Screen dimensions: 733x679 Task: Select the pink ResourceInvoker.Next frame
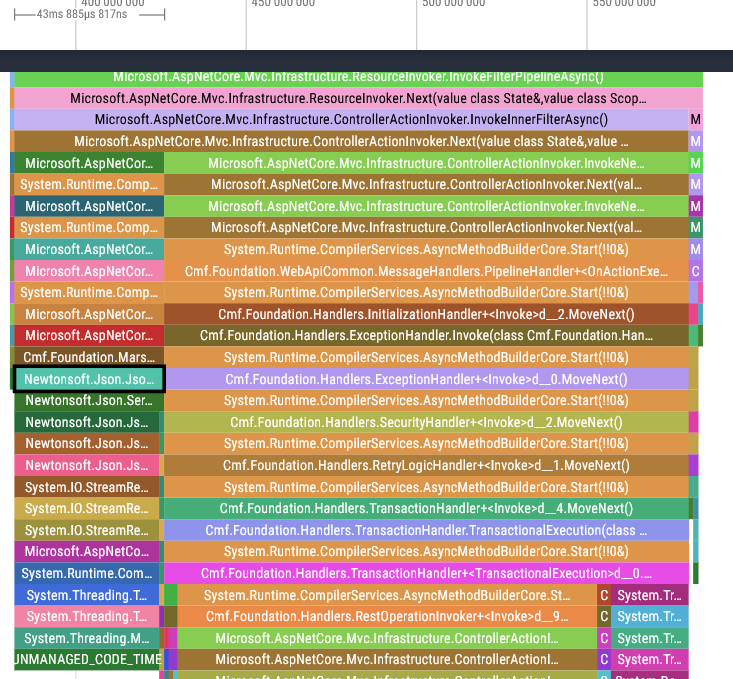coord(358,98)
